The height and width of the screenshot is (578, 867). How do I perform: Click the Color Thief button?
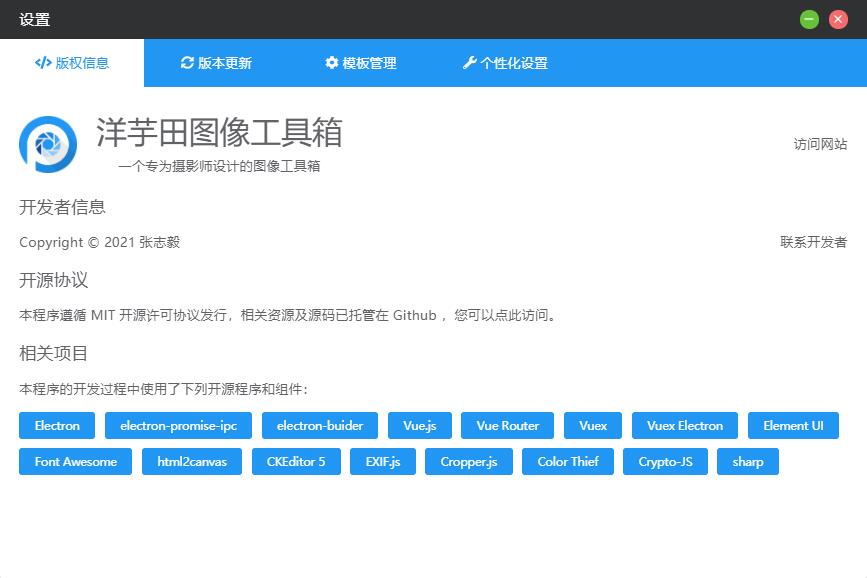[x=568, y=461]
